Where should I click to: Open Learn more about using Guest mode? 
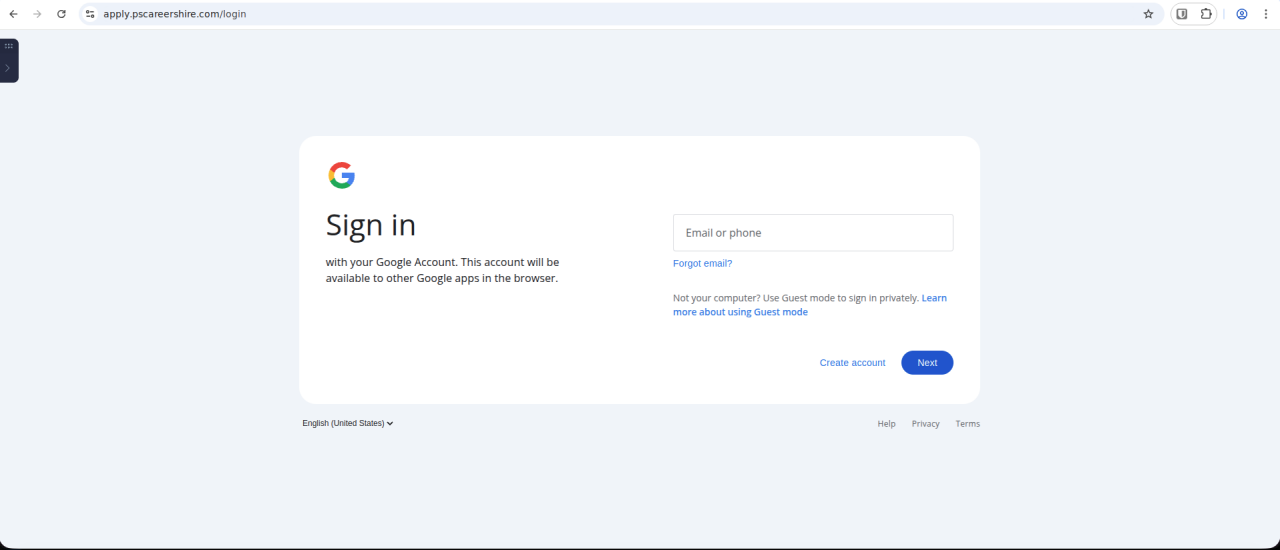(x=740, y=312)
